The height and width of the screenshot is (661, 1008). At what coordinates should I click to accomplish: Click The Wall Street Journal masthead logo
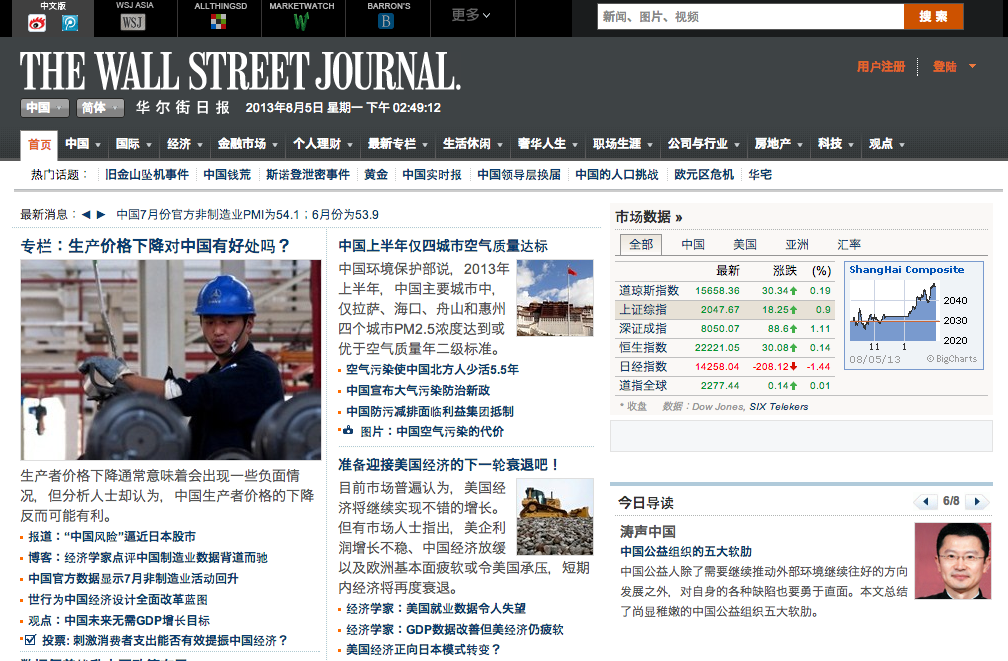(240, 71)
